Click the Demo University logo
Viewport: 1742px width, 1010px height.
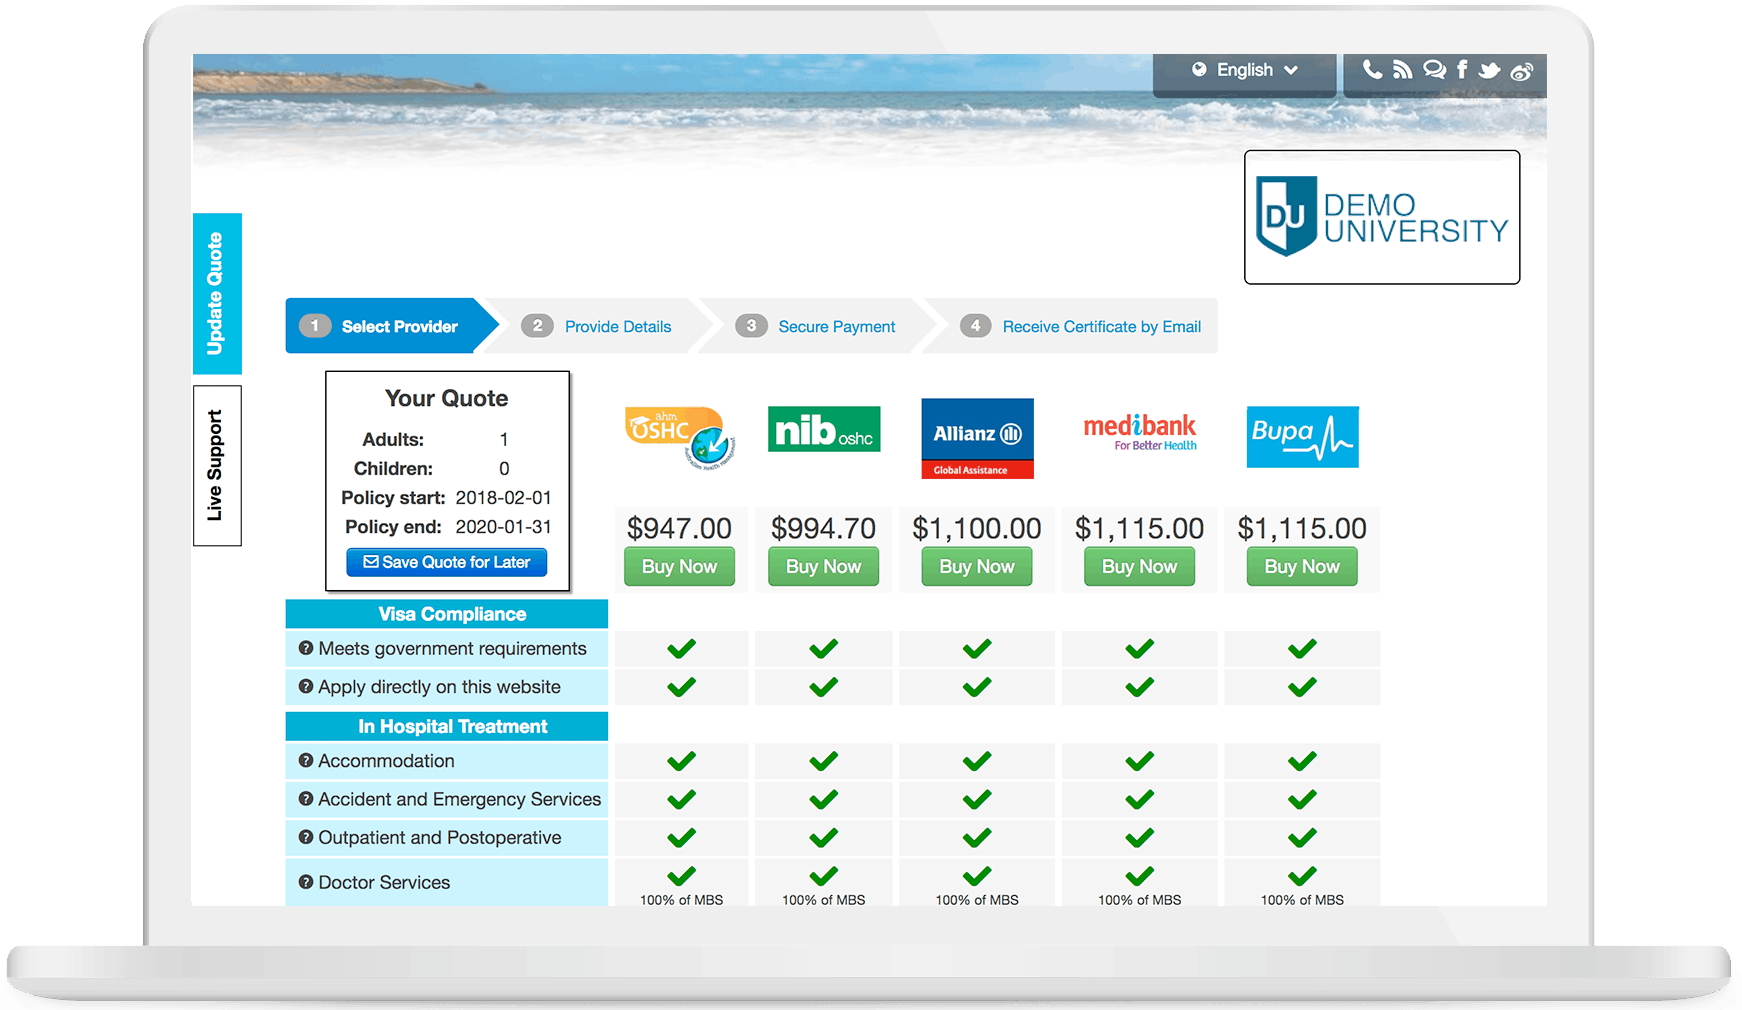pyautogui.click(x=1382, y=217)
